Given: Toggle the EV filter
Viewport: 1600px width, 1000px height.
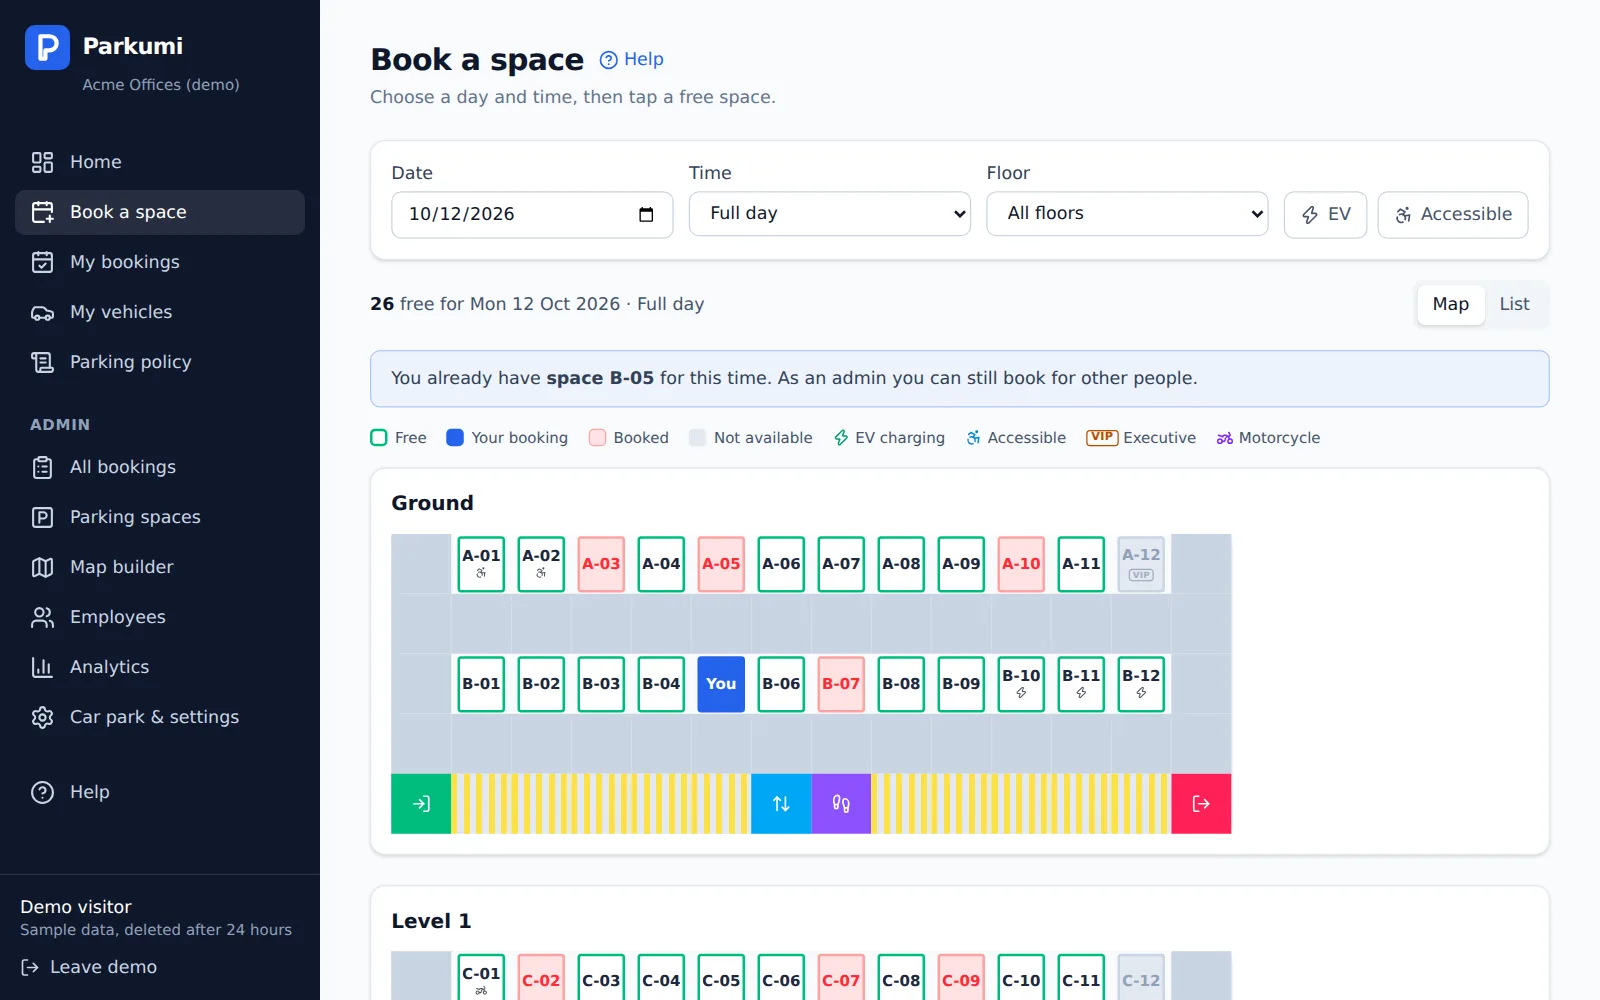Looking at the screenshot, I should [x=1325, y=214].
